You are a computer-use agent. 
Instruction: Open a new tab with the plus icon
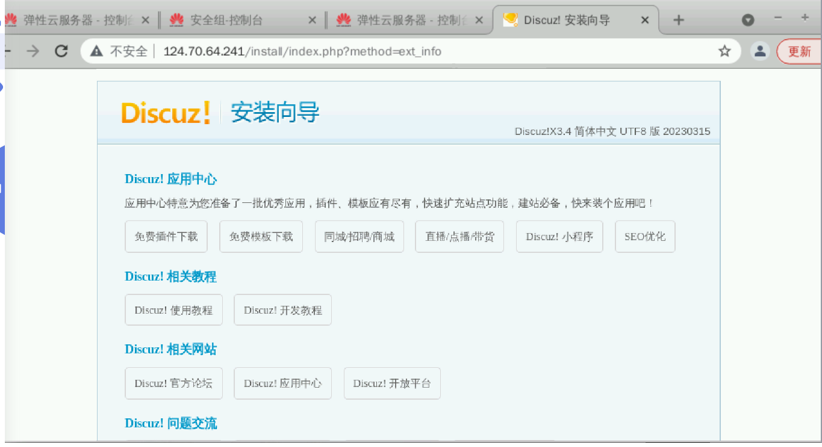679,20
